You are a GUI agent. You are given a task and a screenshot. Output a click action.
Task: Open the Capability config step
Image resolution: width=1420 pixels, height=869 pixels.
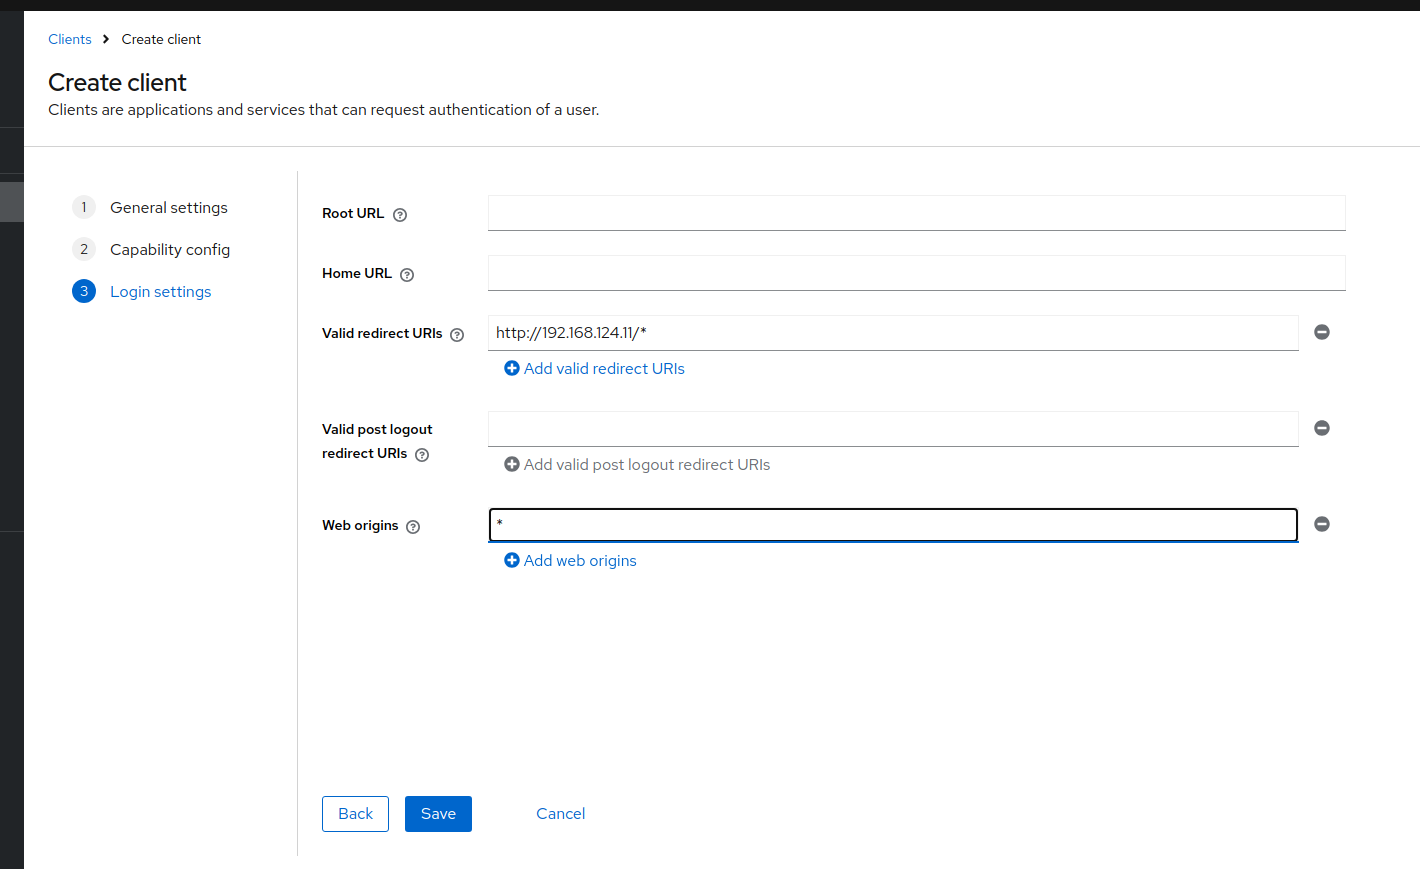(x=169, y=250)
